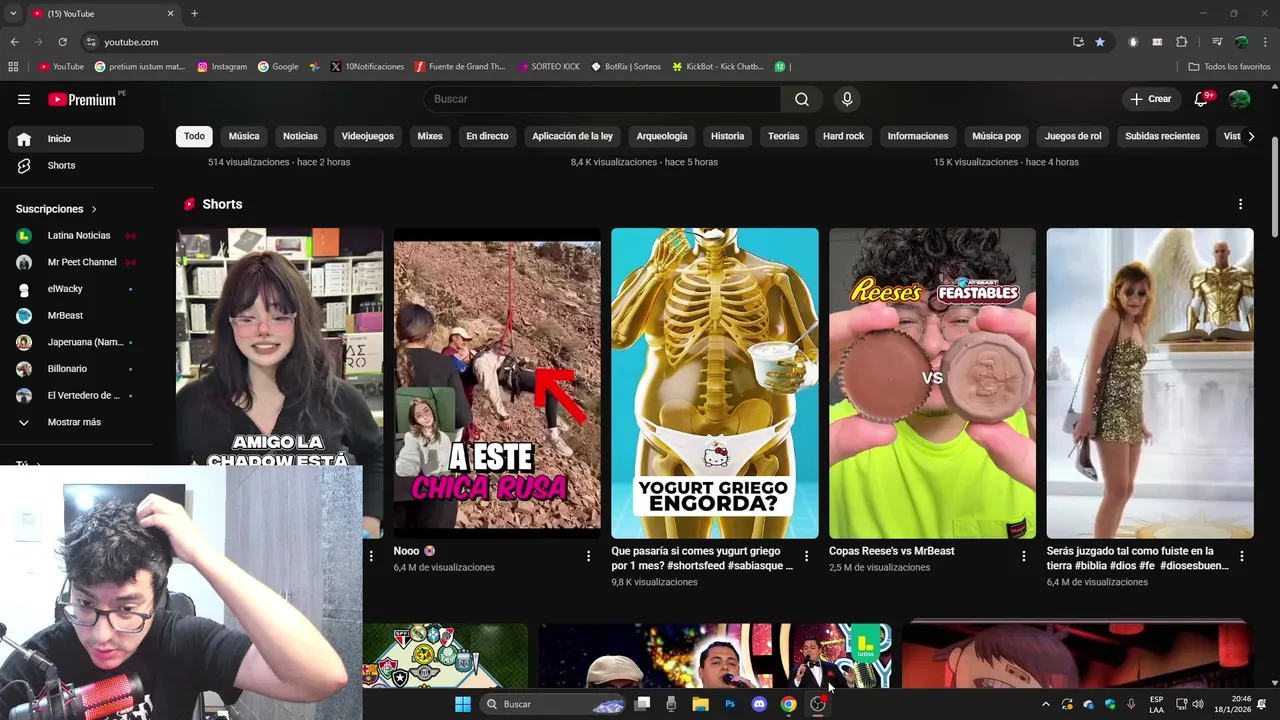Open options for the Shorts section
The image size is (1280, 720).
[1240, 204]
